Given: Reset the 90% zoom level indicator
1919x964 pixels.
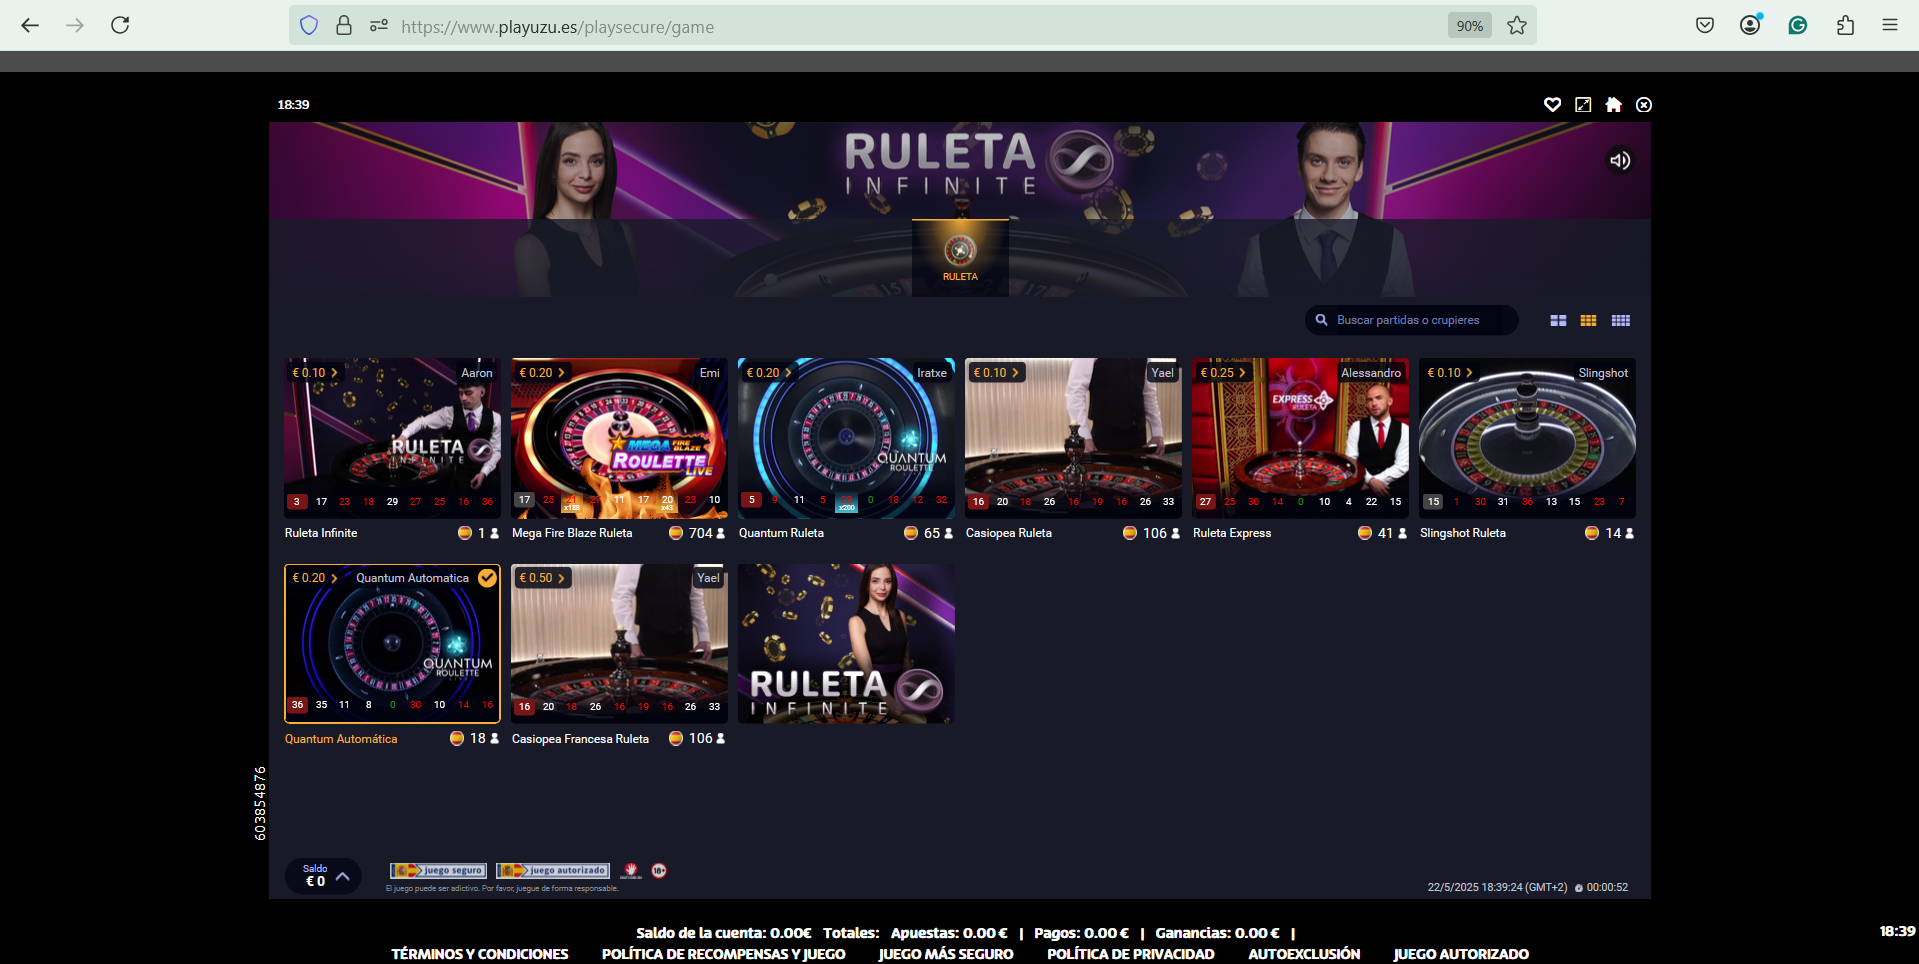Looking at the screenshot, I should pyautogui.click(x=1469, y=26).
